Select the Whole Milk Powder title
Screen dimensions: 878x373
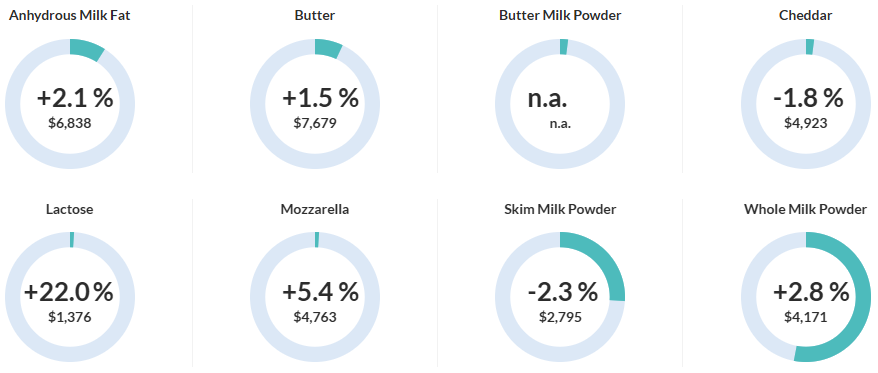805,209
